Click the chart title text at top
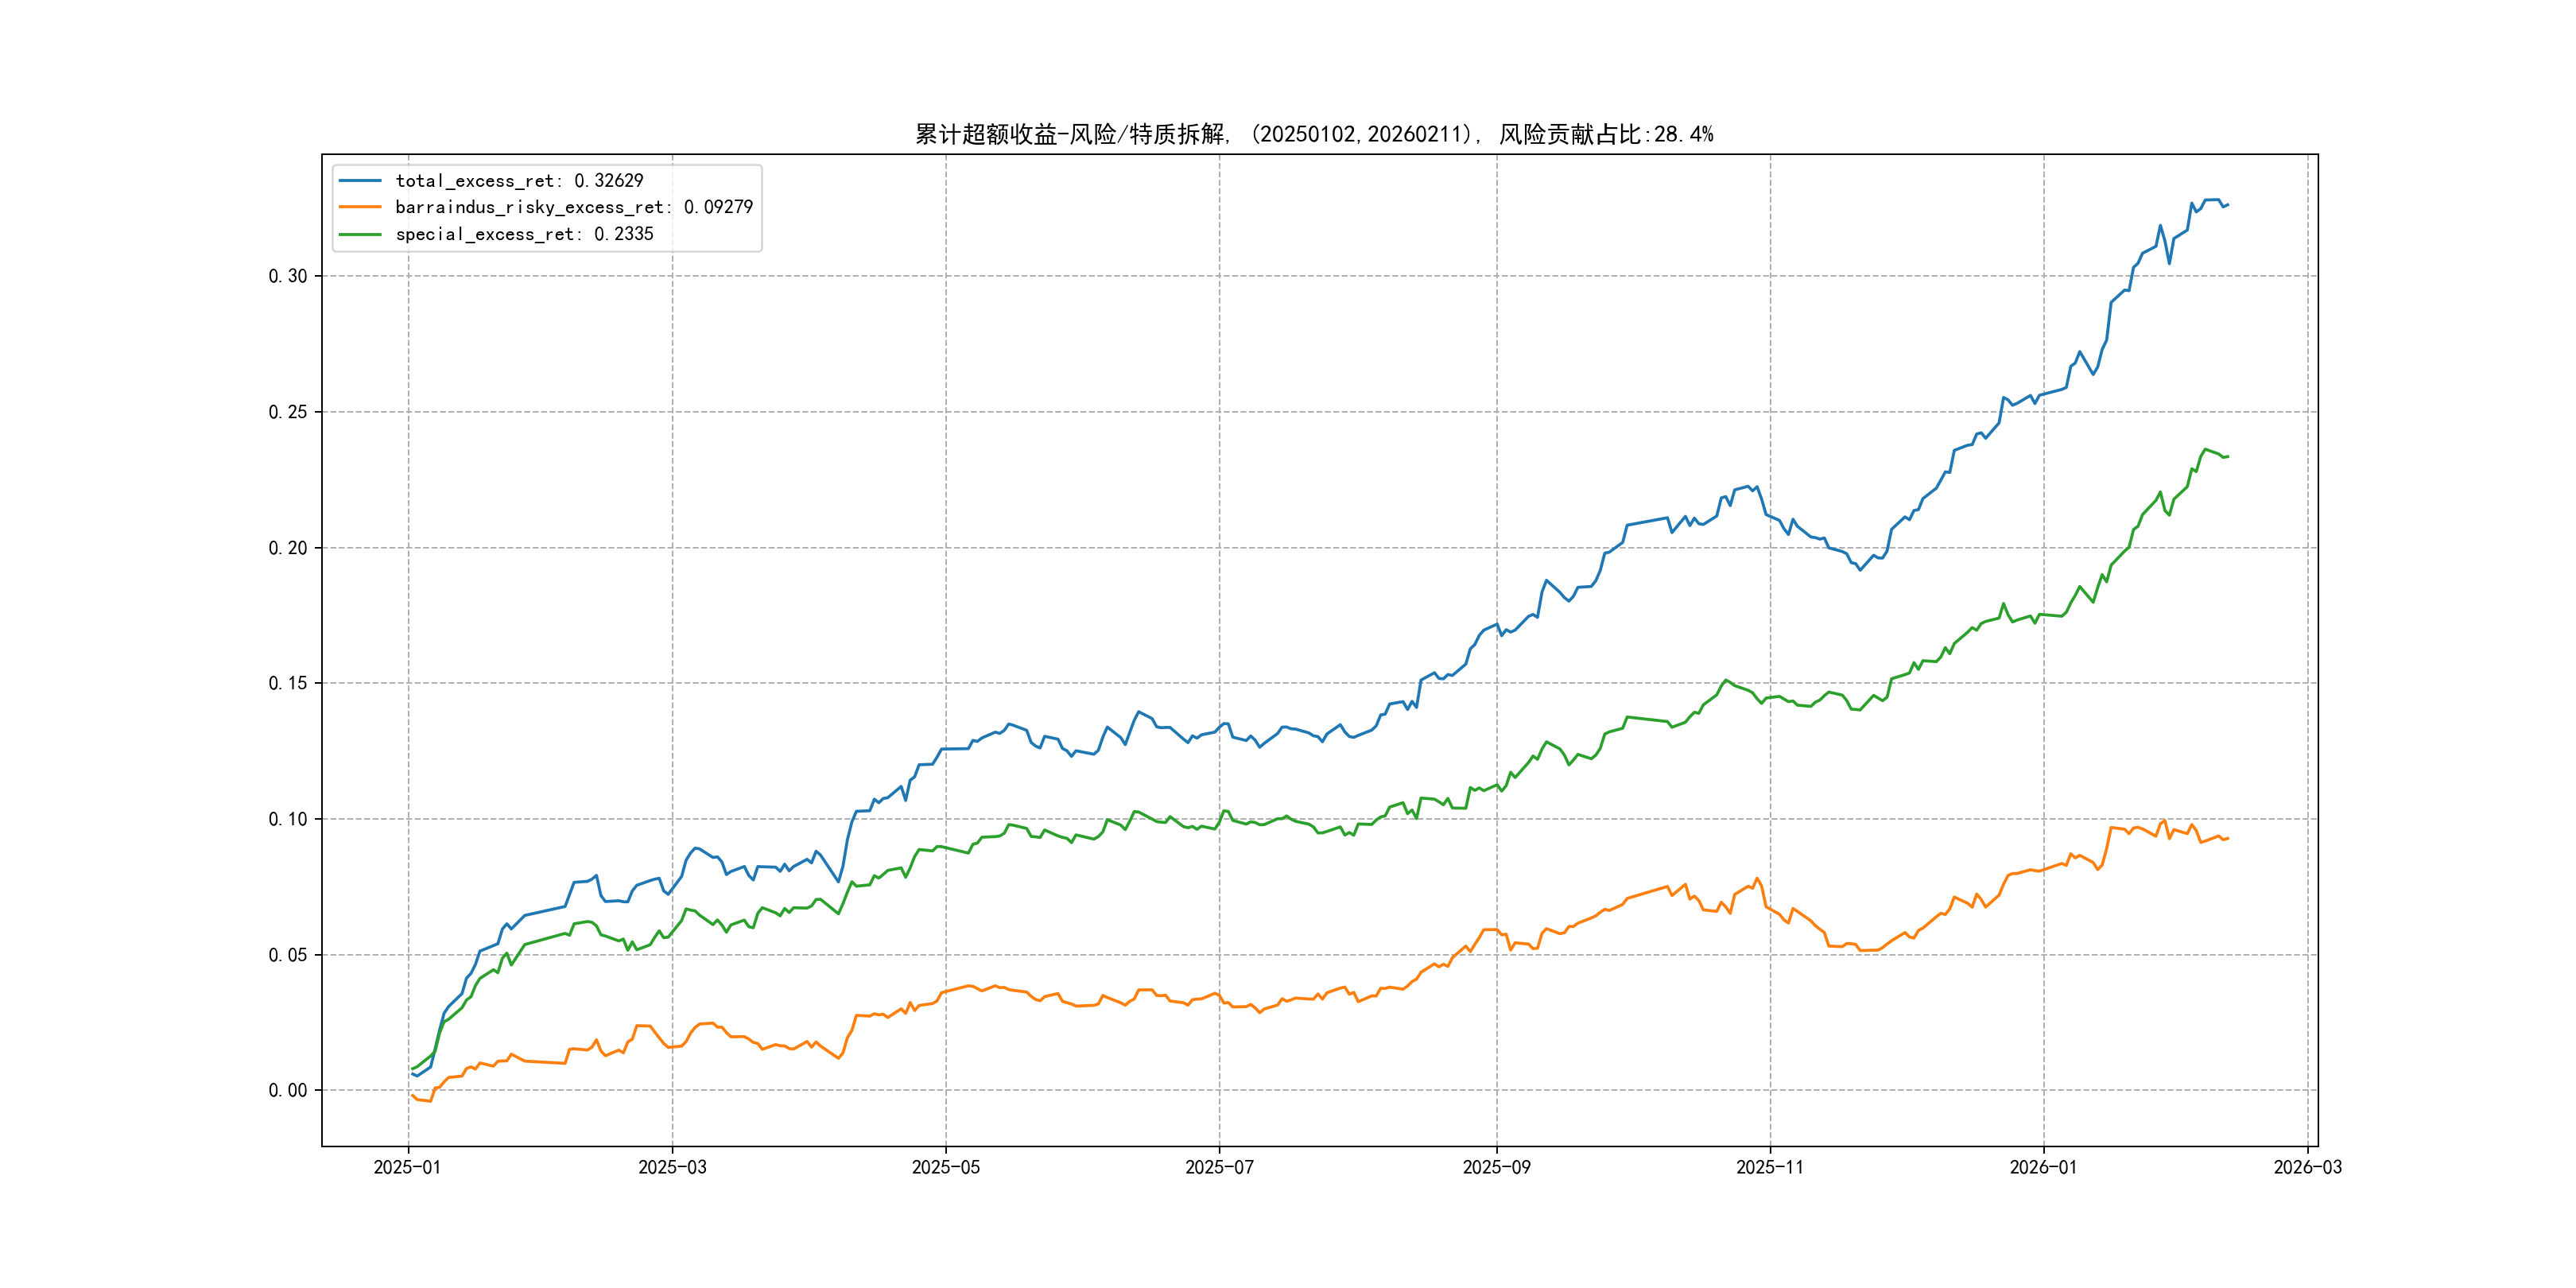The image size is (2576, 1288). (x=1314, y=134)
